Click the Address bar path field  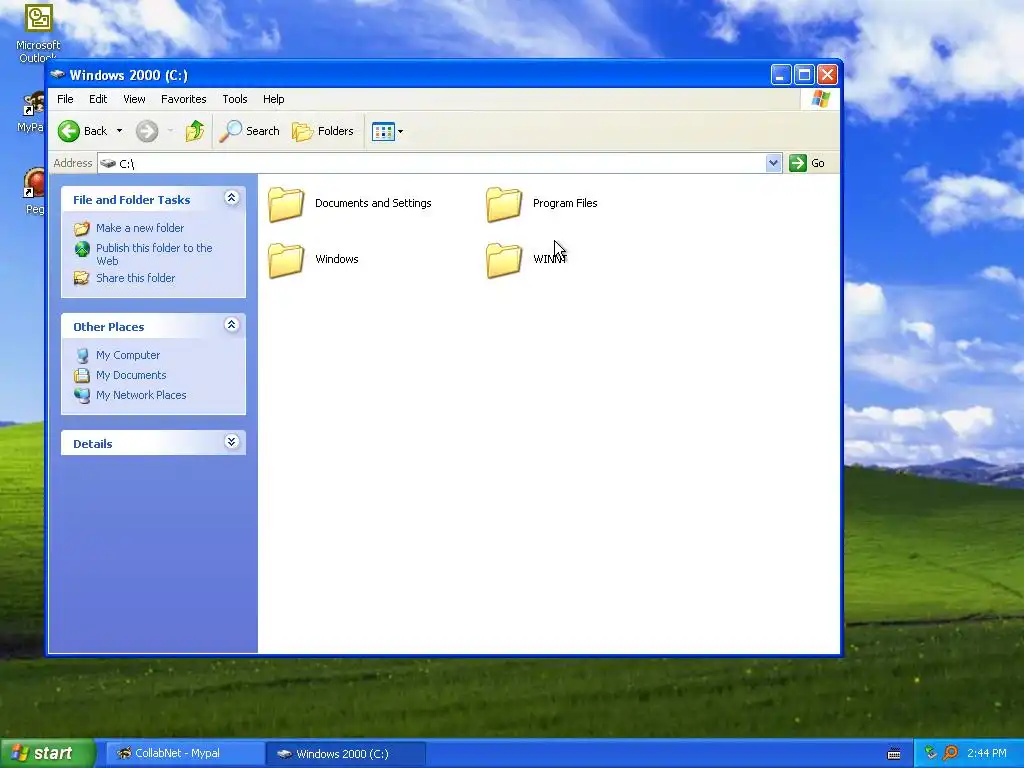click(x=431, y=163)
